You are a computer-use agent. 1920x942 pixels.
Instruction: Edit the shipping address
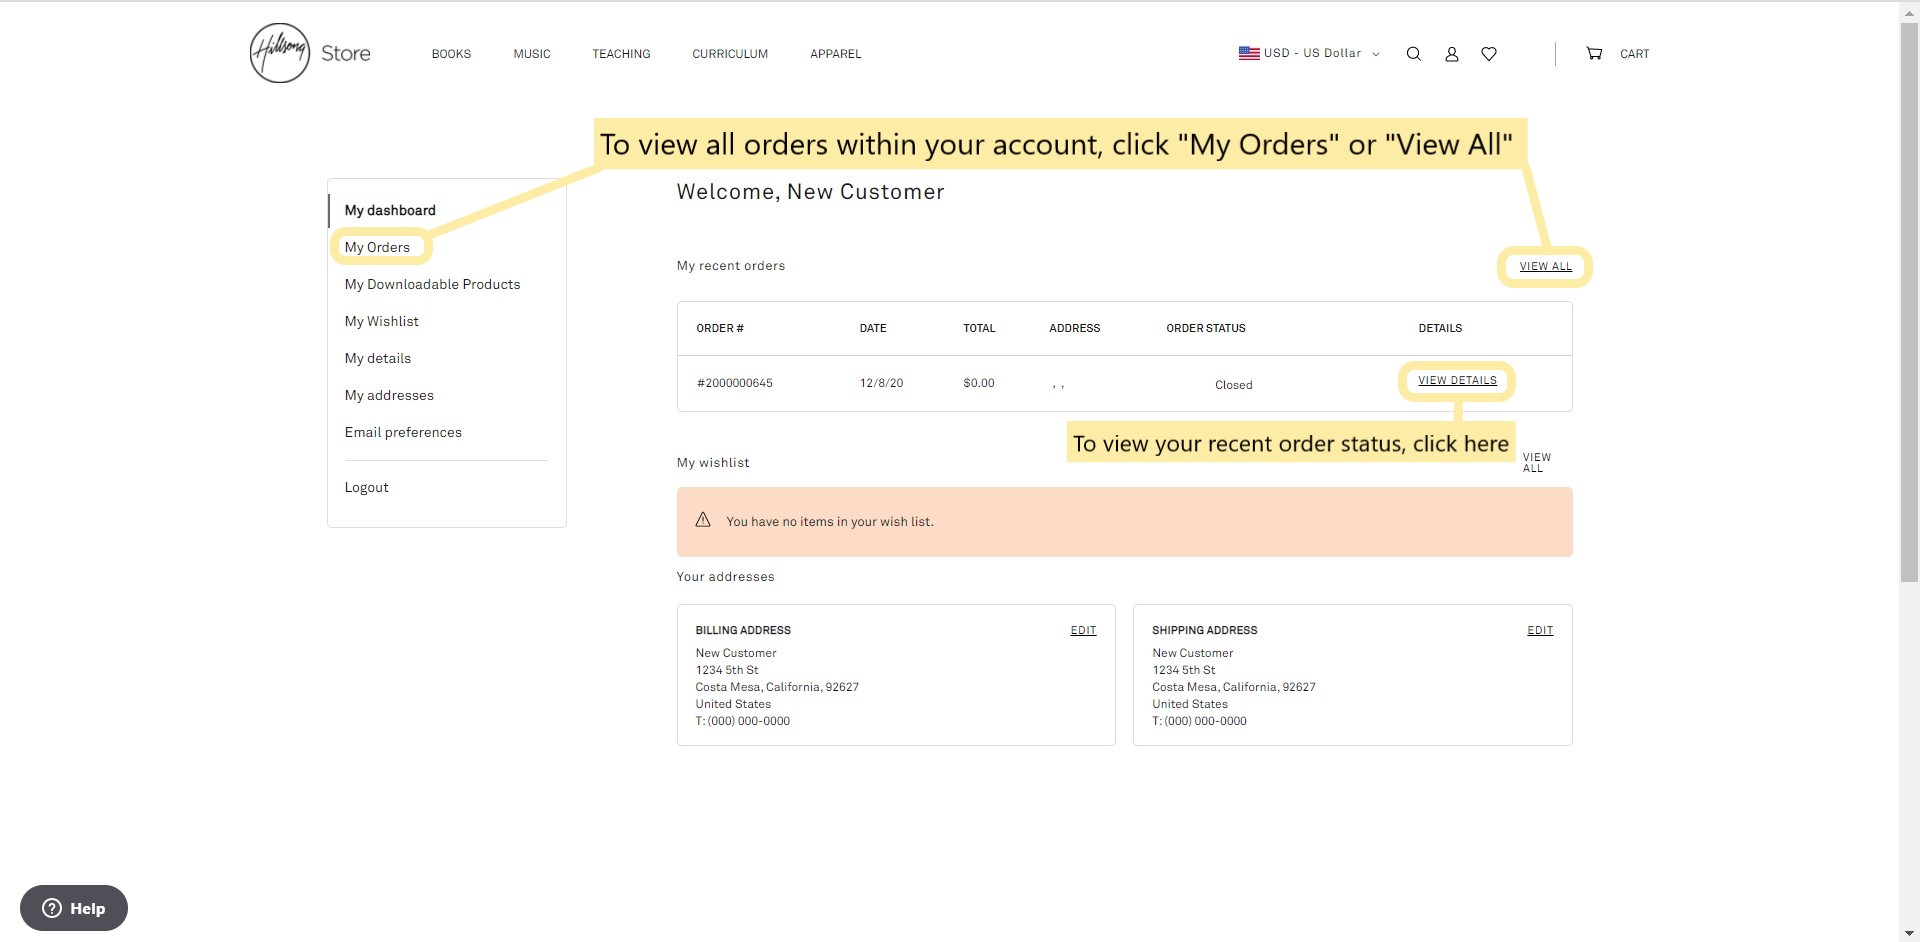pyautogui.click(x=1540, y=630)
